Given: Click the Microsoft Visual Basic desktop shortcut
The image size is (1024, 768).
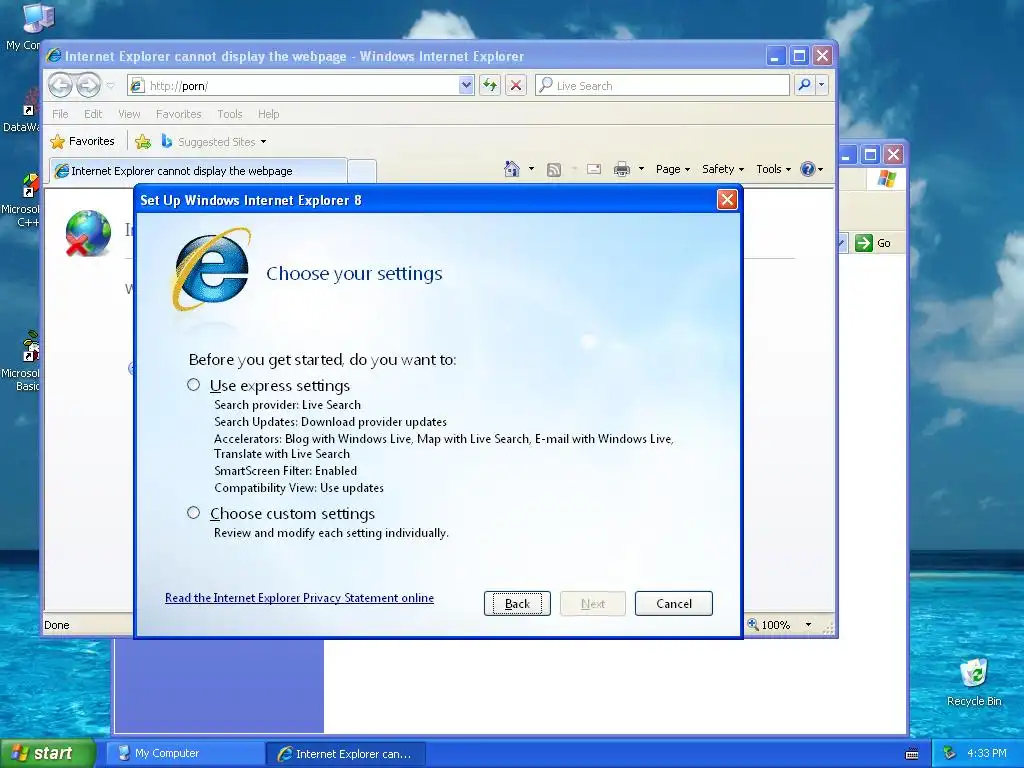Looking at the screenshot, I should click(x=30, y=347).
